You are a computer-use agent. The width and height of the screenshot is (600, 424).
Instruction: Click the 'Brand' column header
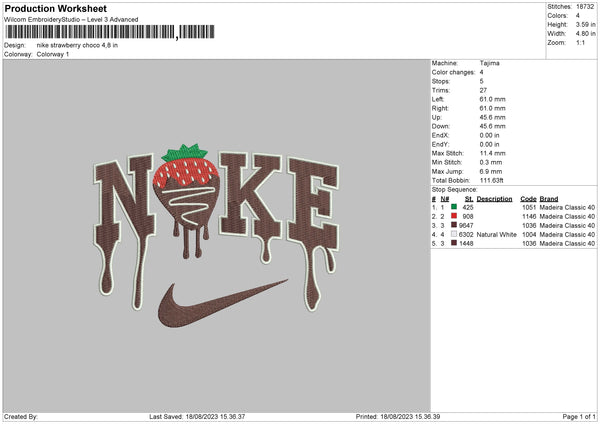549,199
